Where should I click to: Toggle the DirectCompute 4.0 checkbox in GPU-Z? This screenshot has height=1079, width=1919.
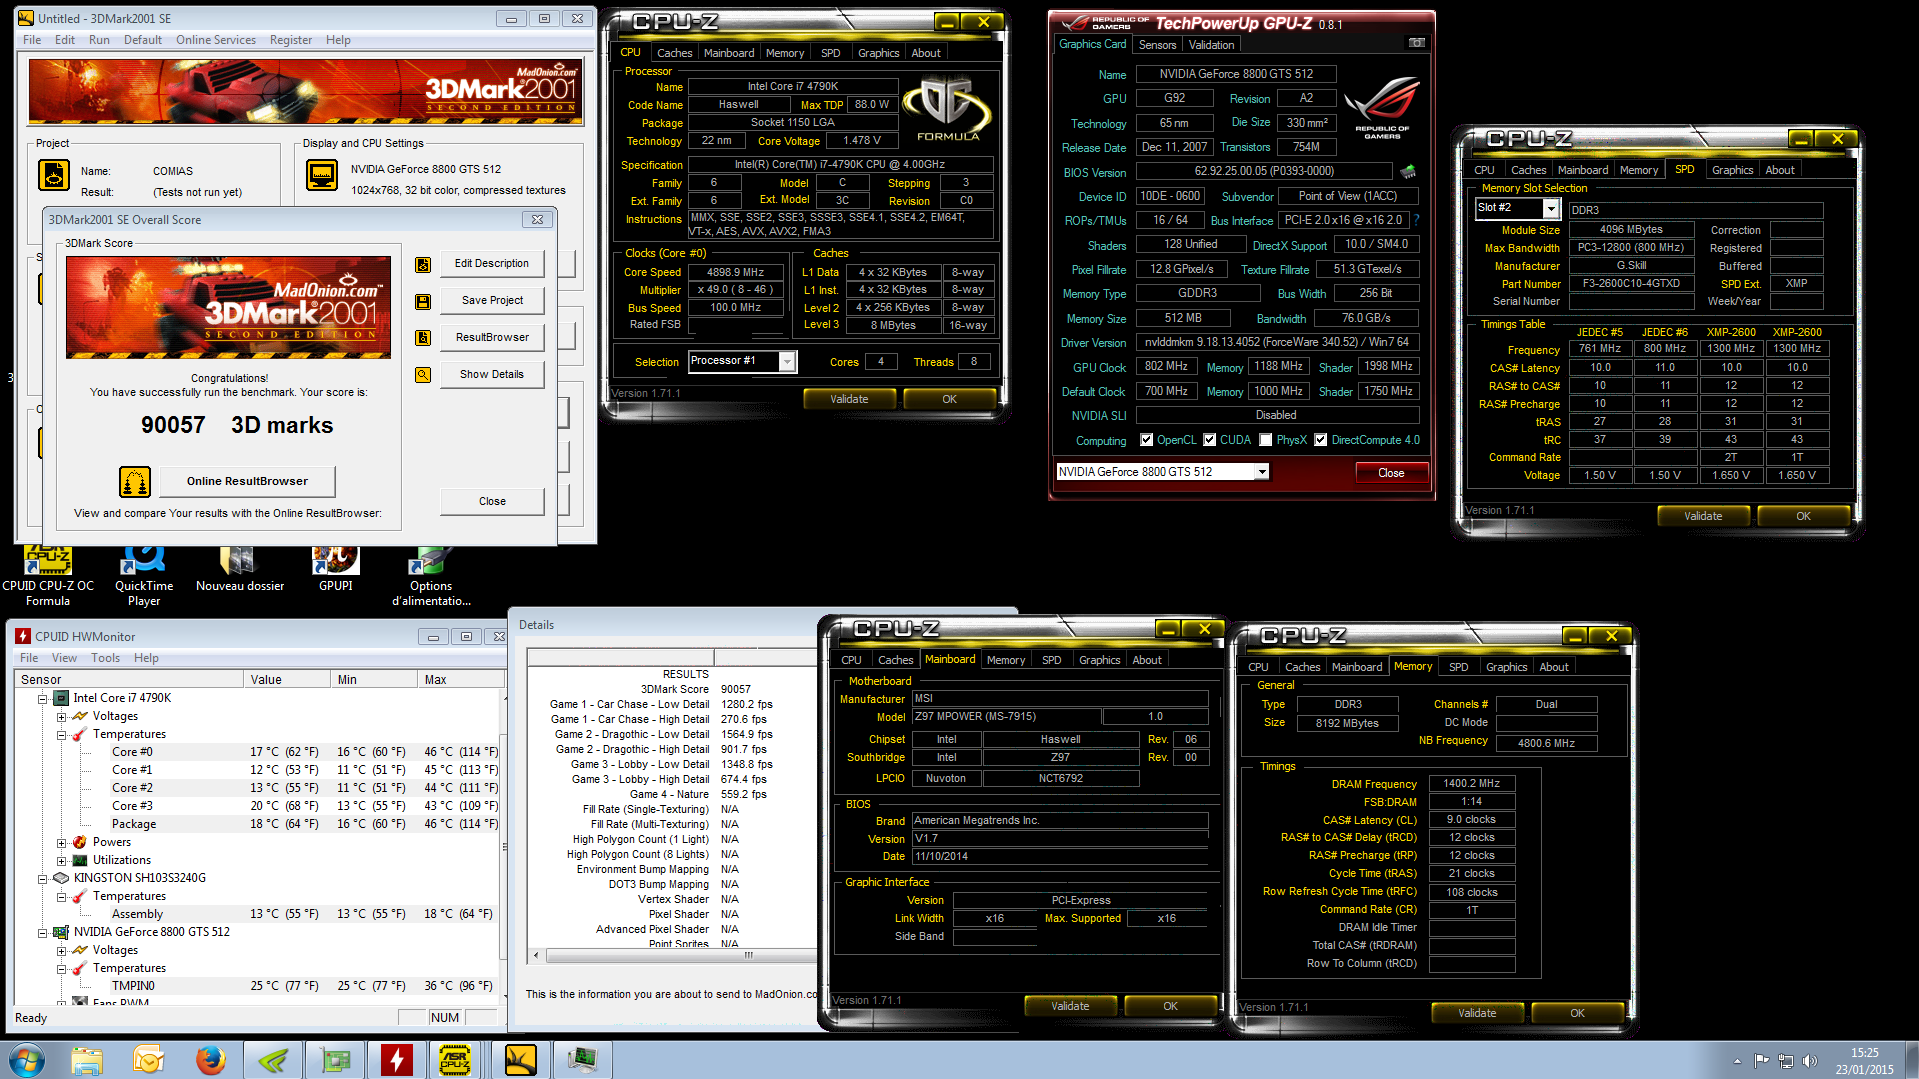pyautogui.click(x=1320, y=440)
